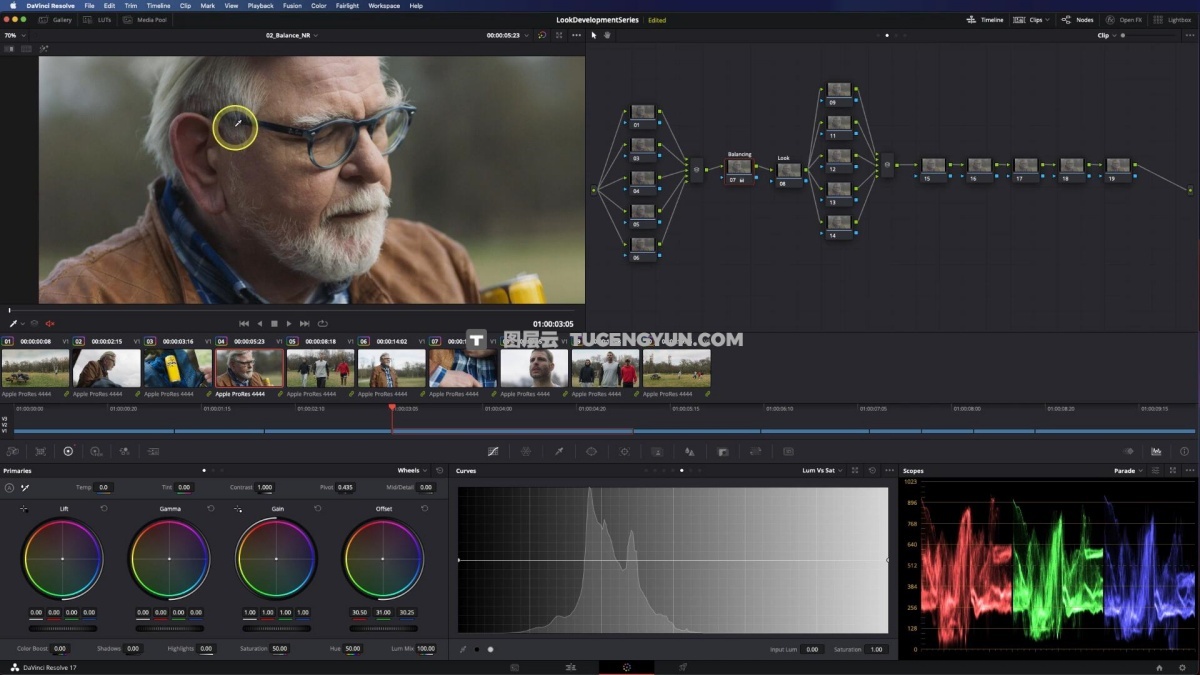The width and height of the screenshot is (1200, 675).
Task: Open viewer three-dot options menu
Action: (576, 35)
